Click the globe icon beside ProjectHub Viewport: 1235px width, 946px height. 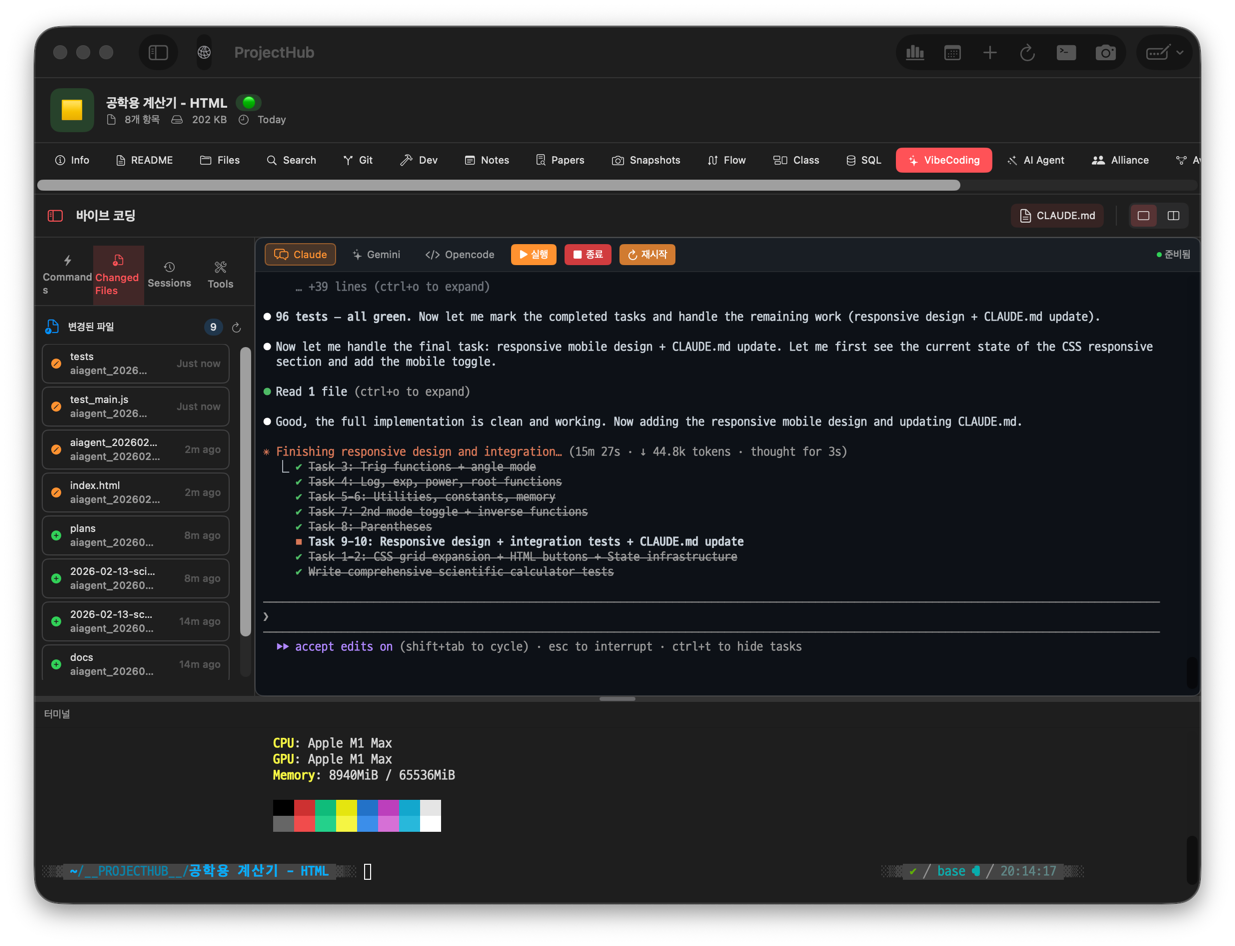point(204,53)
